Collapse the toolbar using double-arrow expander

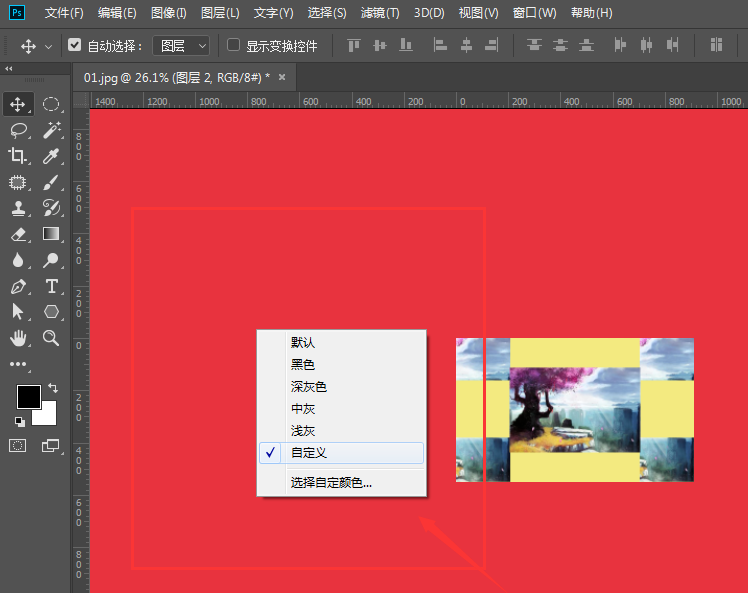click(x=9, y=69)
